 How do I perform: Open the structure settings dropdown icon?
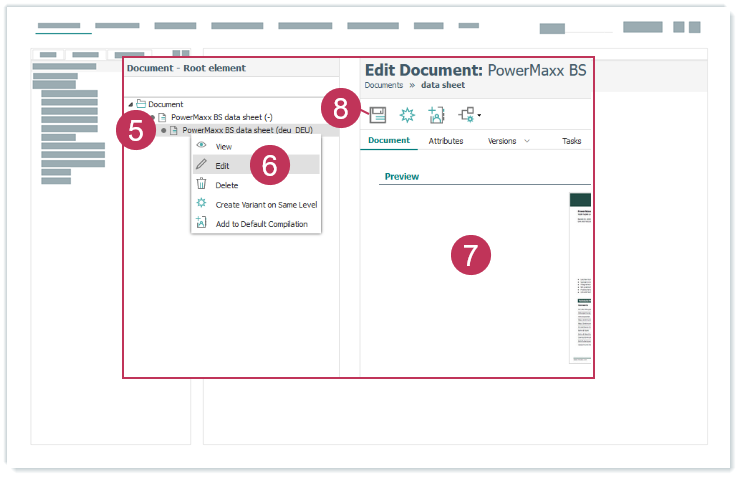[x=468, y=115]
